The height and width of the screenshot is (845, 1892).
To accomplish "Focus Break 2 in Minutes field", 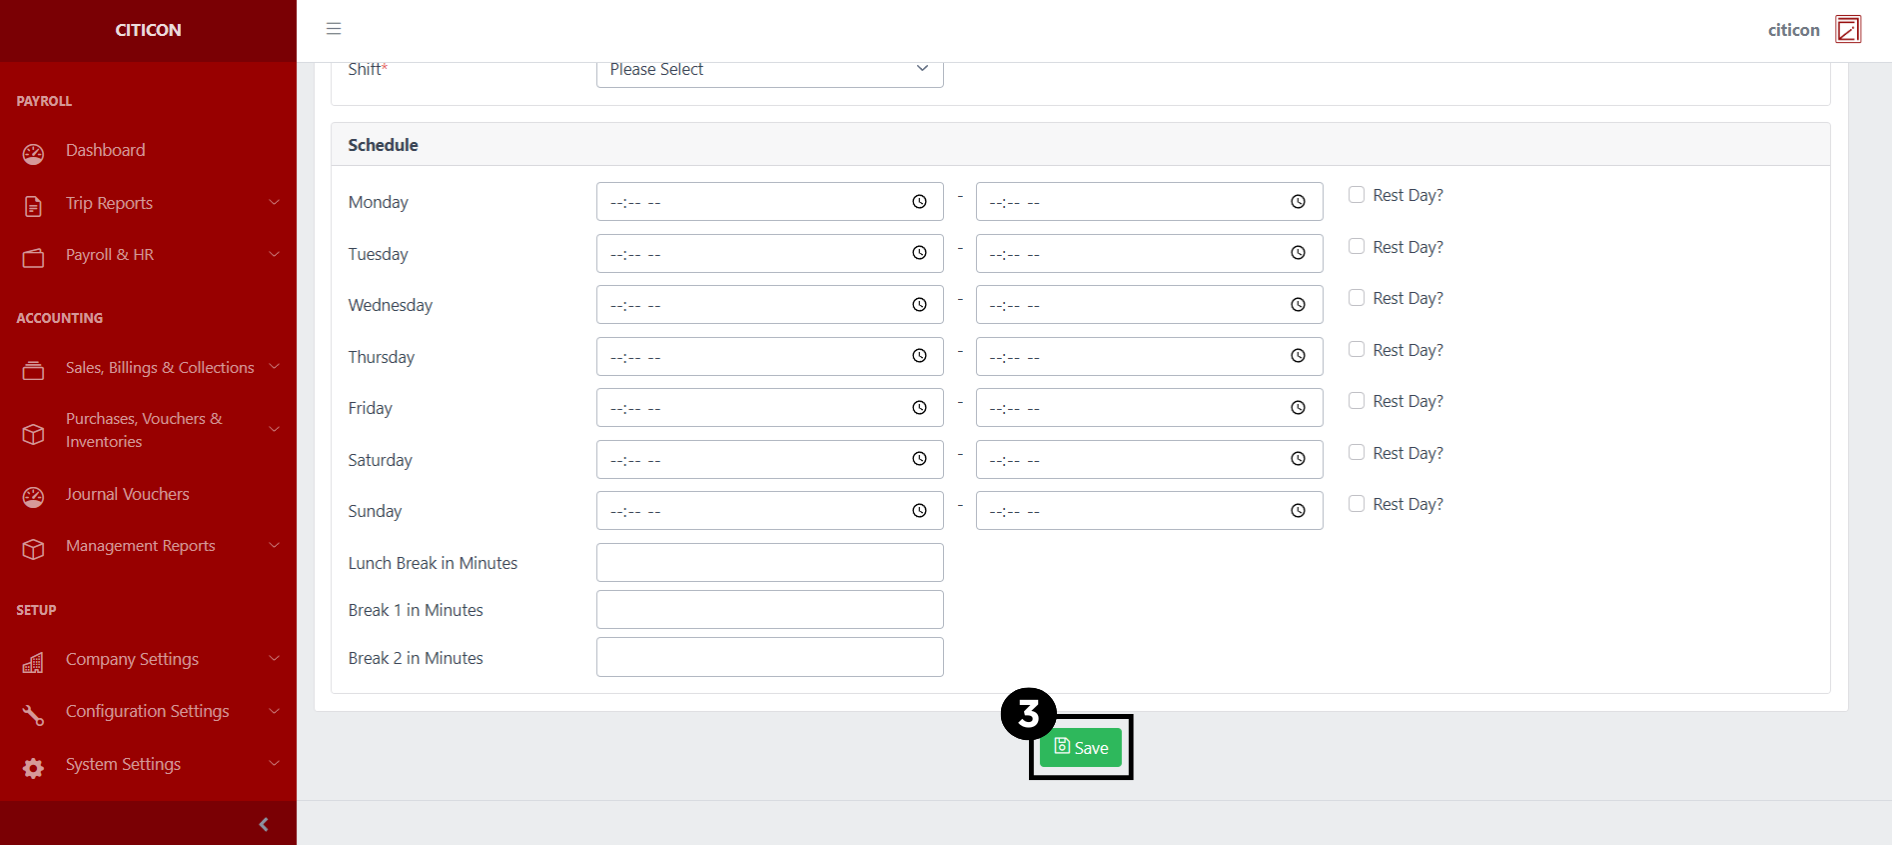I will coord(770,657).
